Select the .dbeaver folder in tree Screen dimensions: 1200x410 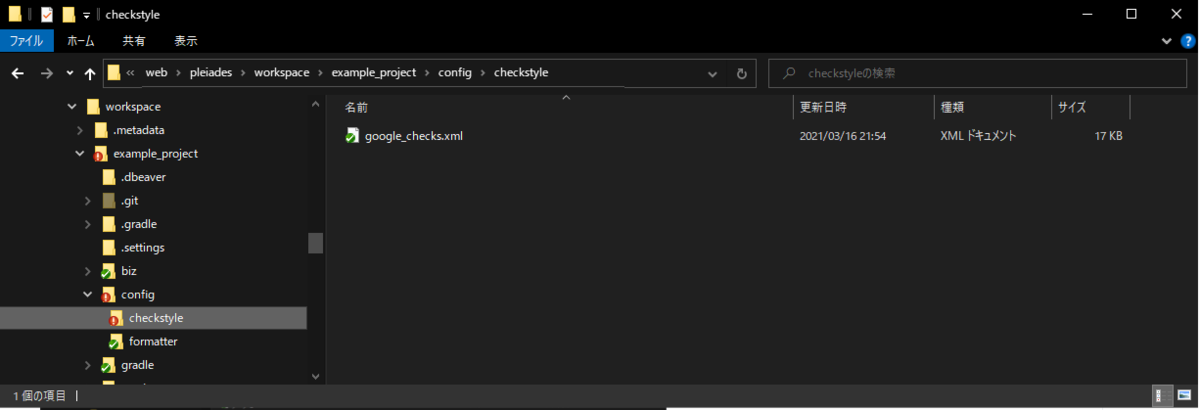[x=143, y=177]
